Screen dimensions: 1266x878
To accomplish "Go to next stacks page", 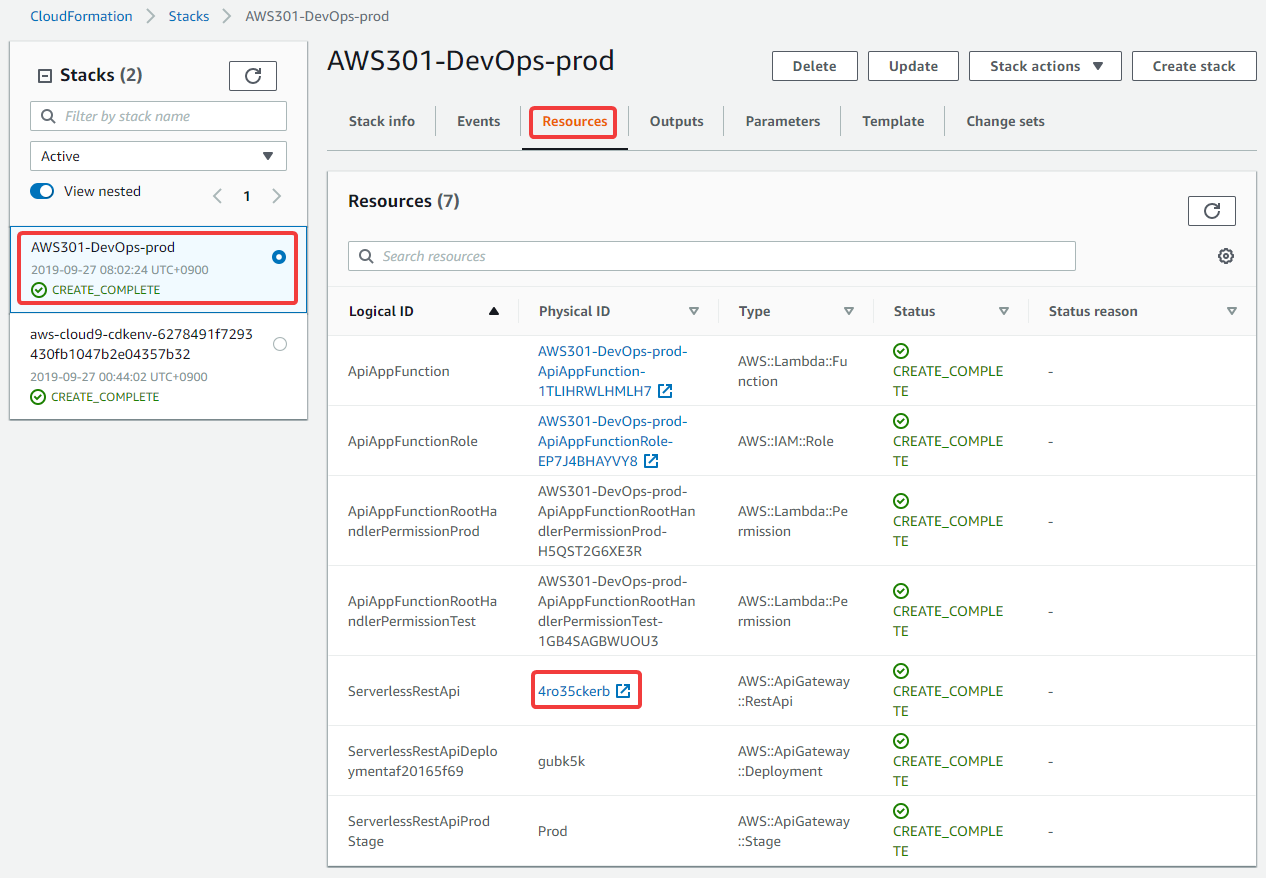I will click(277, 196).
